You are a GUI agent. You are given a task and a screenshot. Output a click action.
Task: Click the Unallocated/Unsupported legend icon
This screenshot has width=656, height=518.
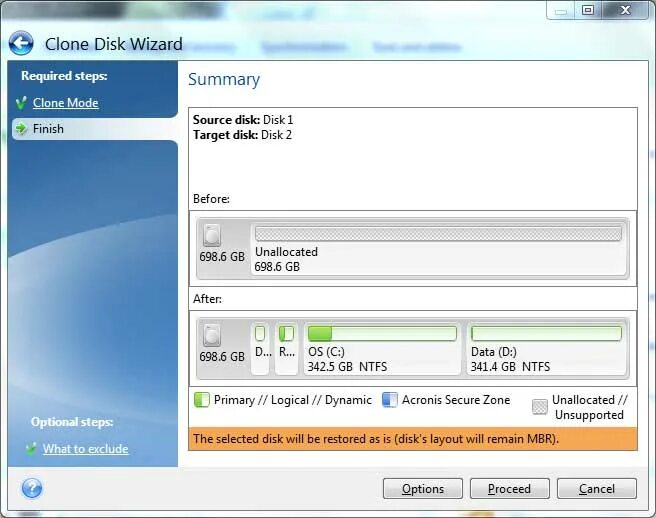coord(540,407)
